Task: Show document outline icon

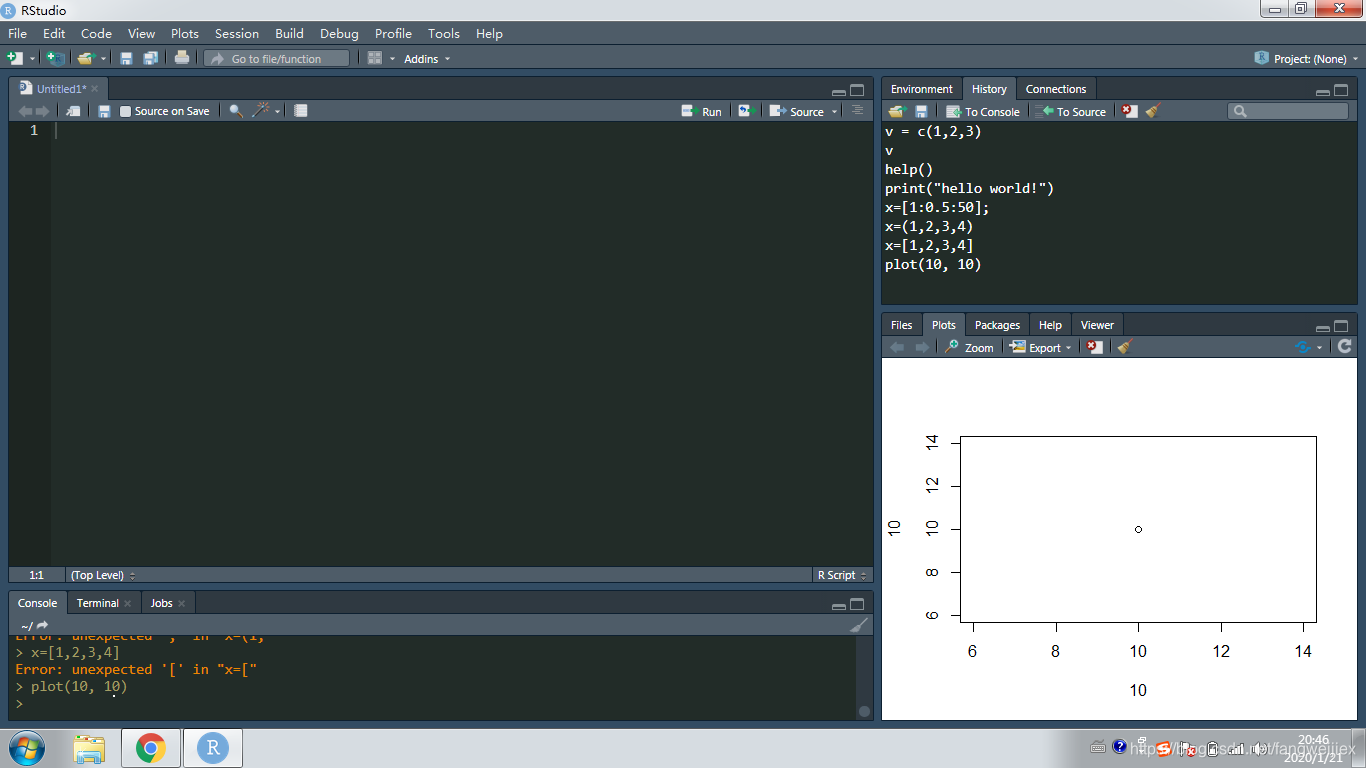Action: (857, 111)
